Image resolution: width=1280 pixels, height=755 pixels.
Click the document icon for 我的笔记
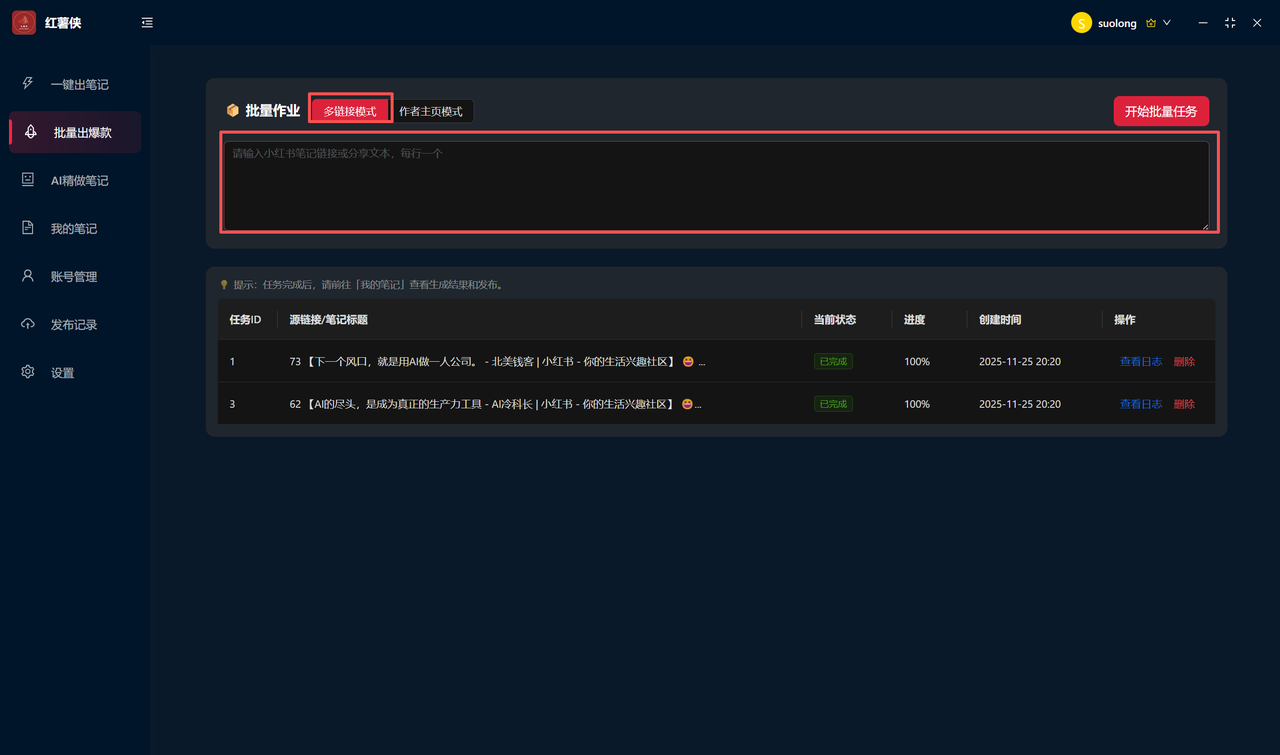[x=28, y=228]
